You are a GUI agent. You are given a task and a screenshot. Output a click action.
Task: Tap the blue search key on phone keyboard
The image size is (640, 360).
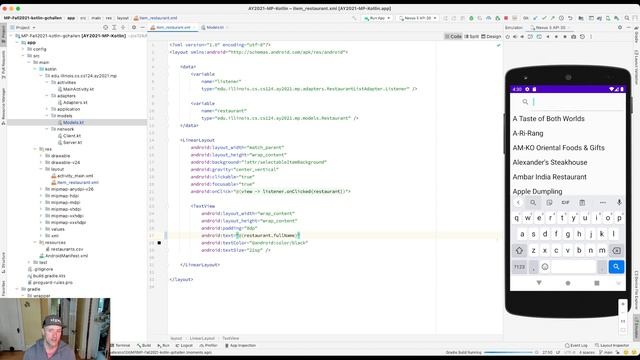[x=616, y=267]
